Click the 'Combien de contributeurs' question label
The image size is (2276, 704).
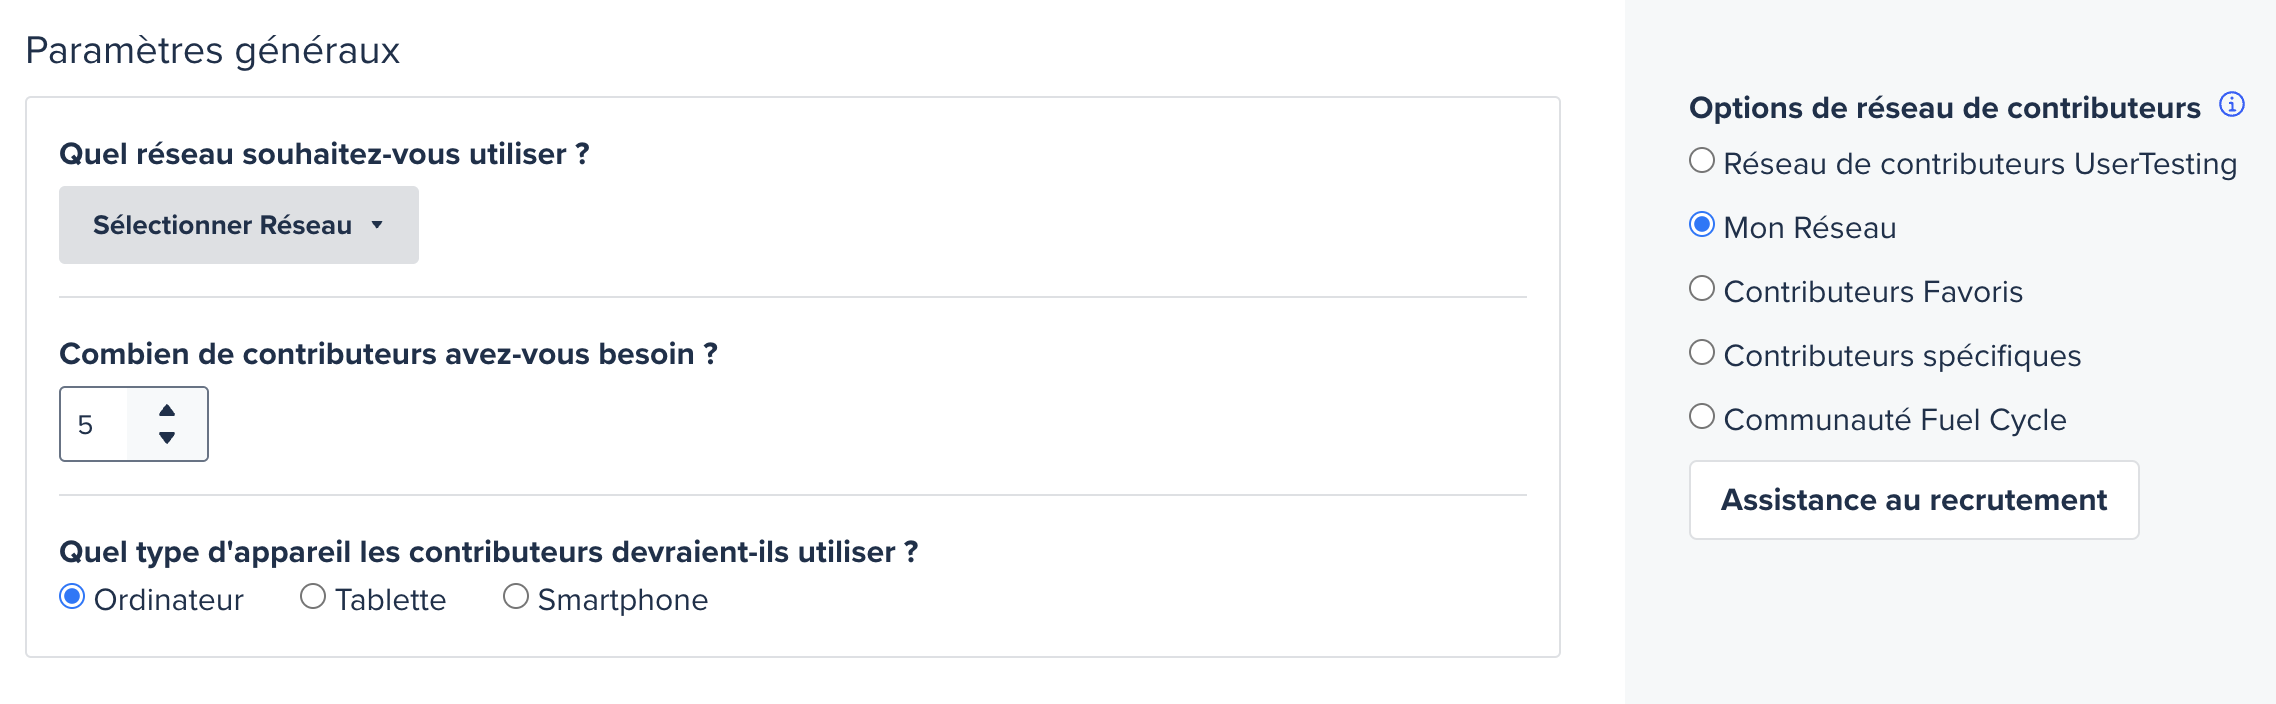point(388,354)
